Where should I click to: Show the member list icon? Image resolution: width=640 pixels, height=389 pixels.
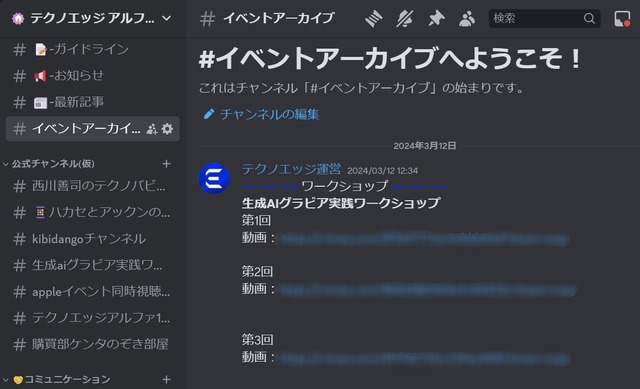coord(467,18)
